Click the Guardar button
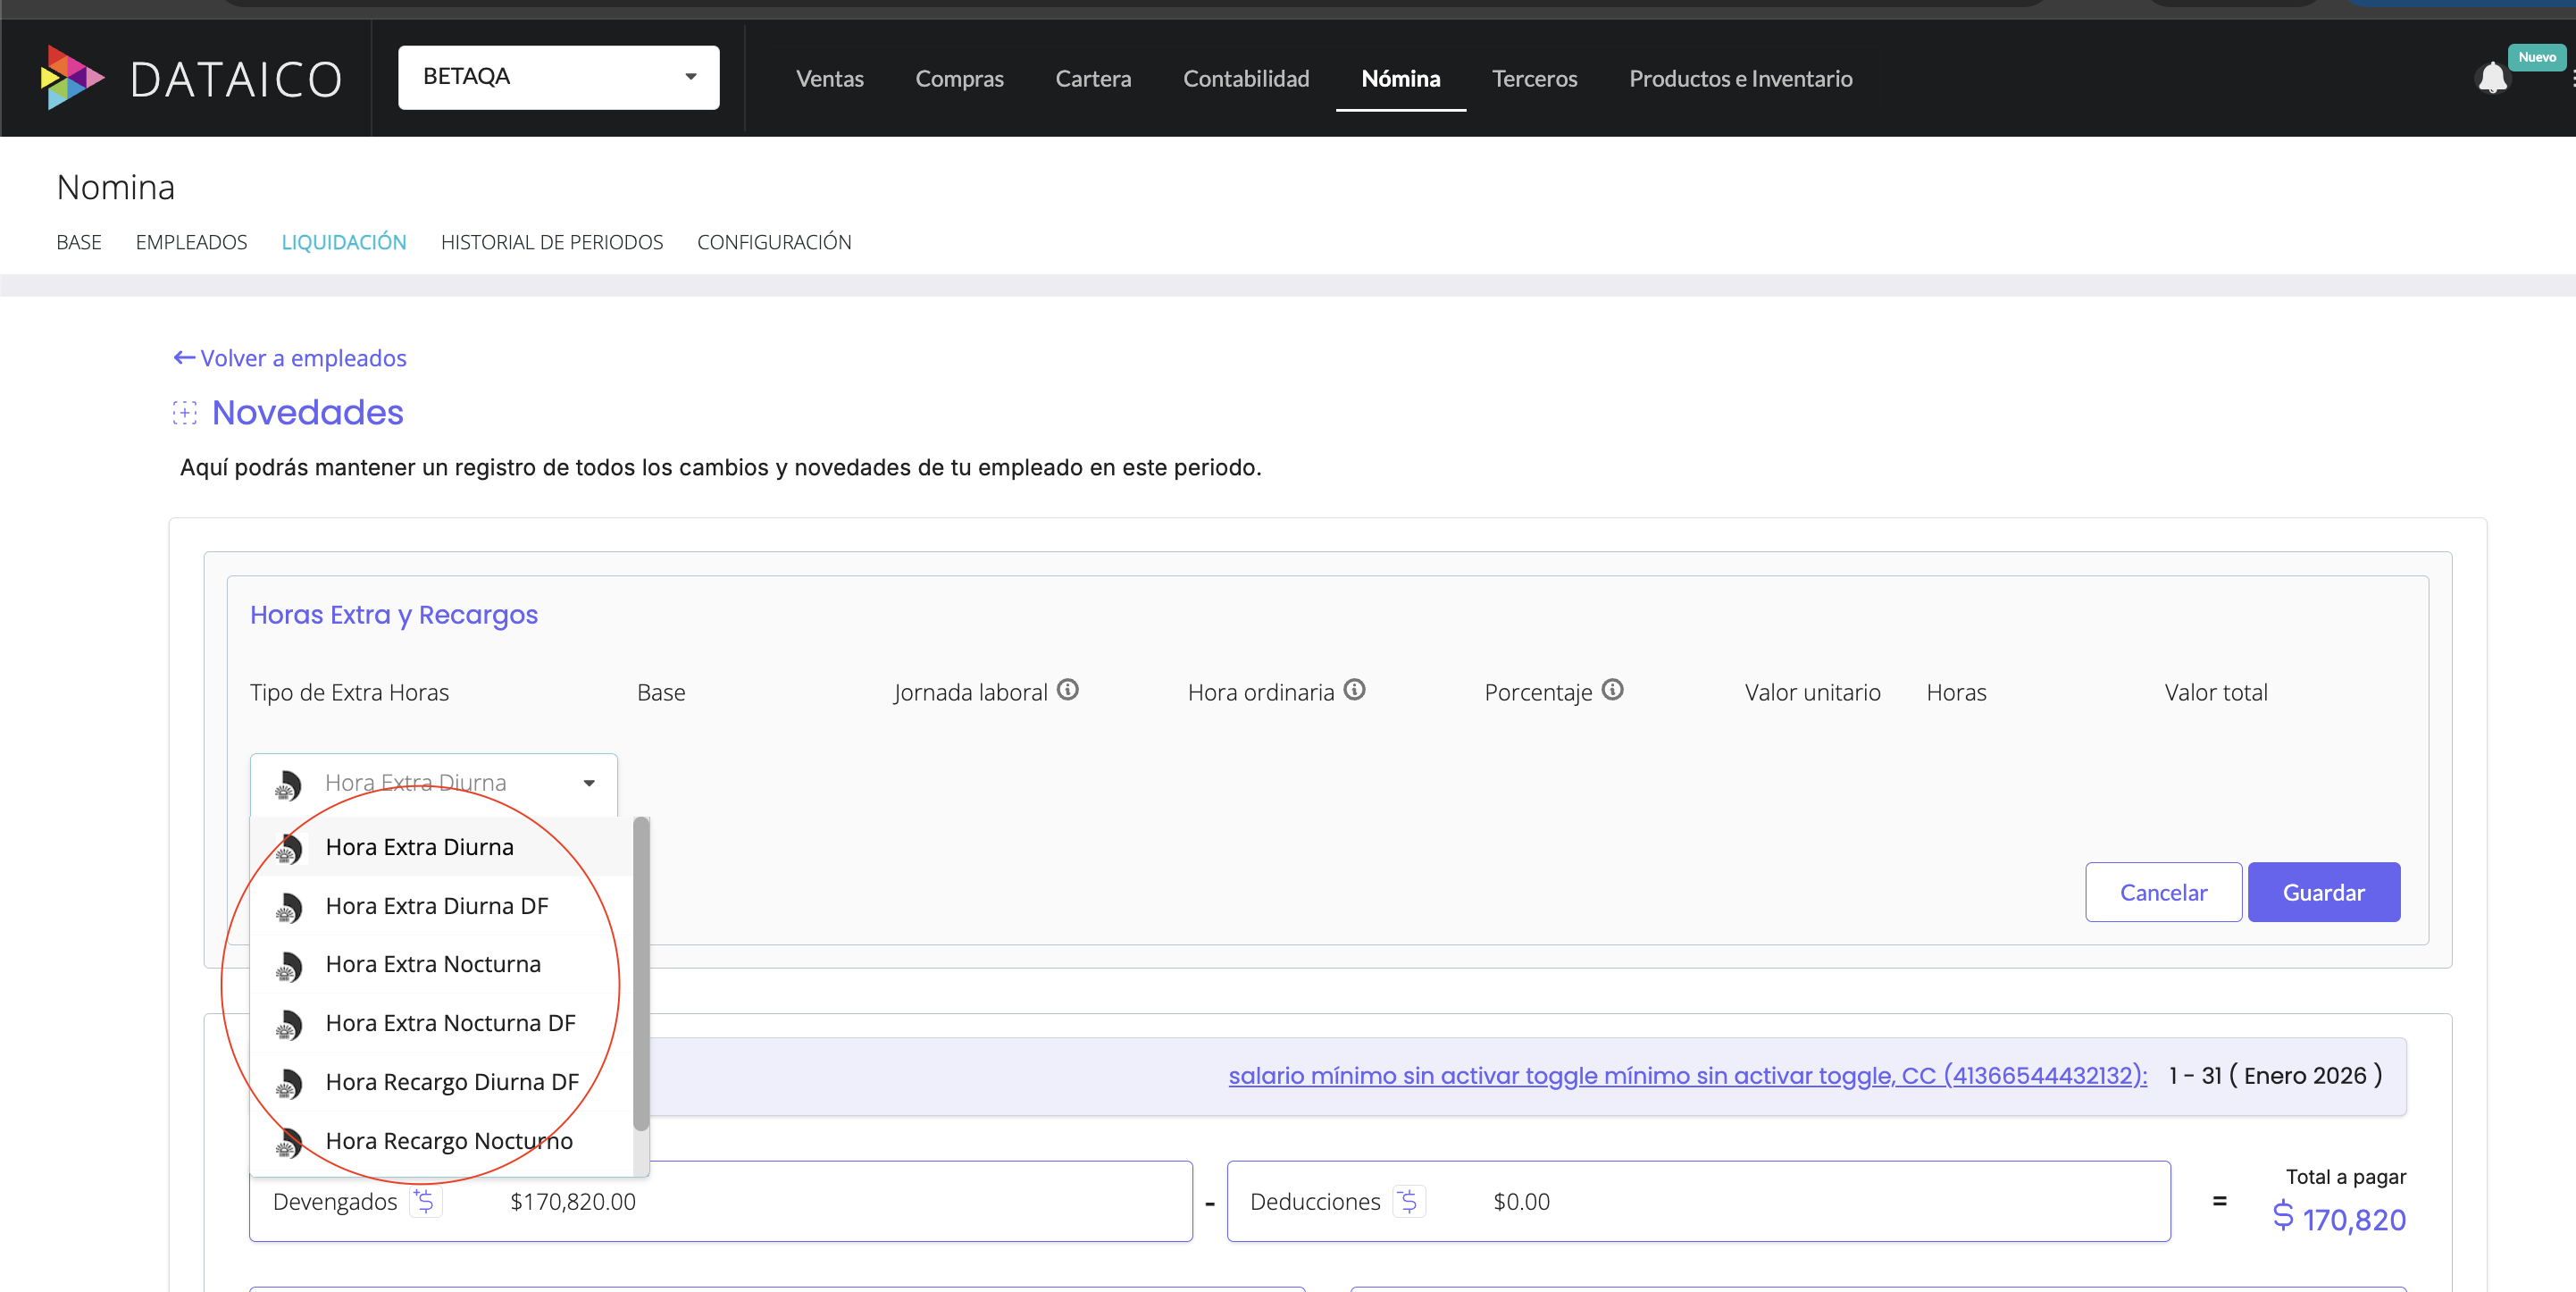This screenshot has width=2576, height=1292. tap(2323, 892)
